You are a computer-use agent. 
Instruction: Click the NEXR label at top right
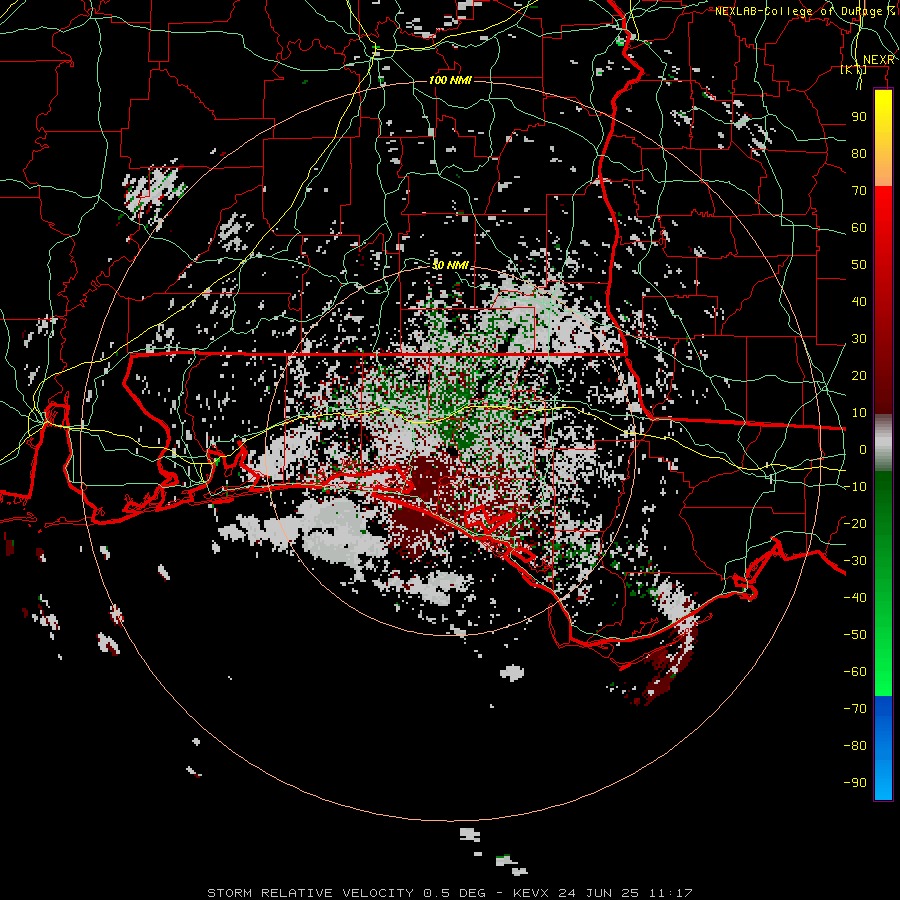click(879, 60)
